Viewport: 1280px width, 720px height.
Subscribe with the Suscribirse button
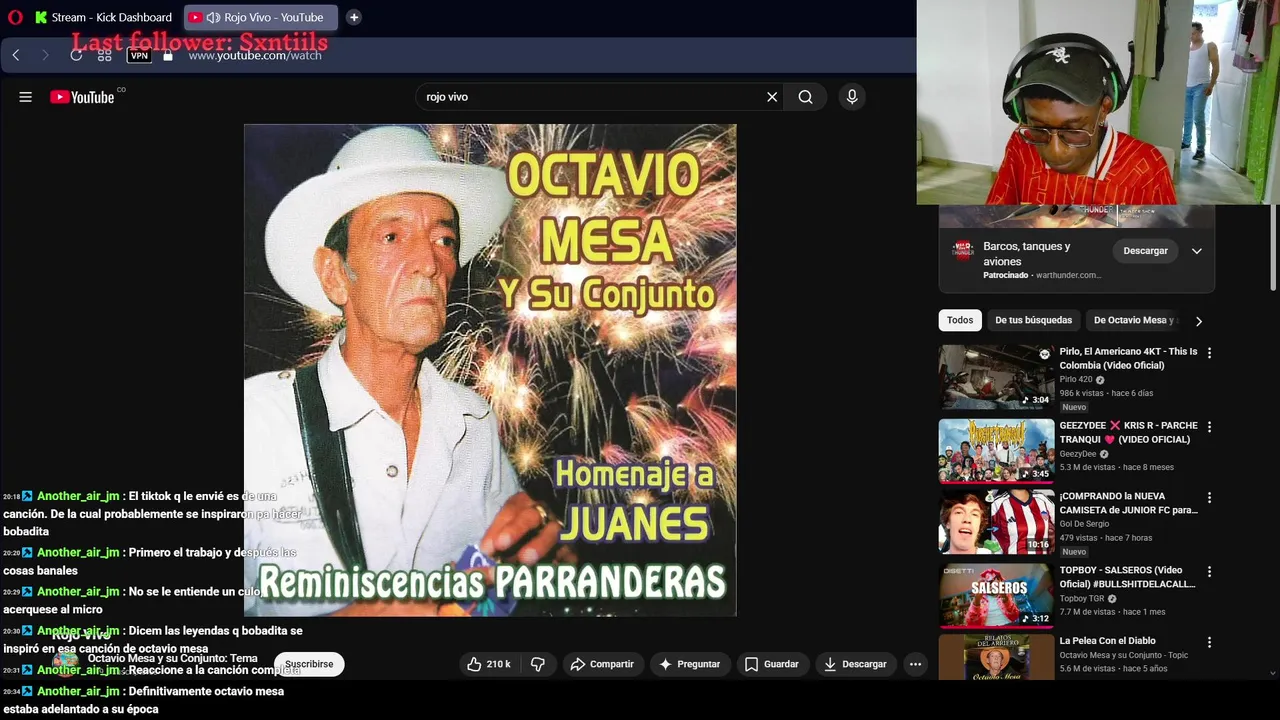click(x=309, y=664)
